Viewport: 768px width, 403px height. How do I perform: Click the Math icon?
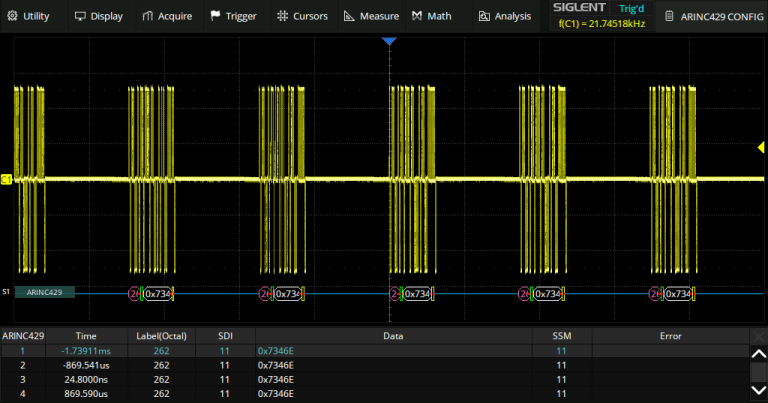416,16
